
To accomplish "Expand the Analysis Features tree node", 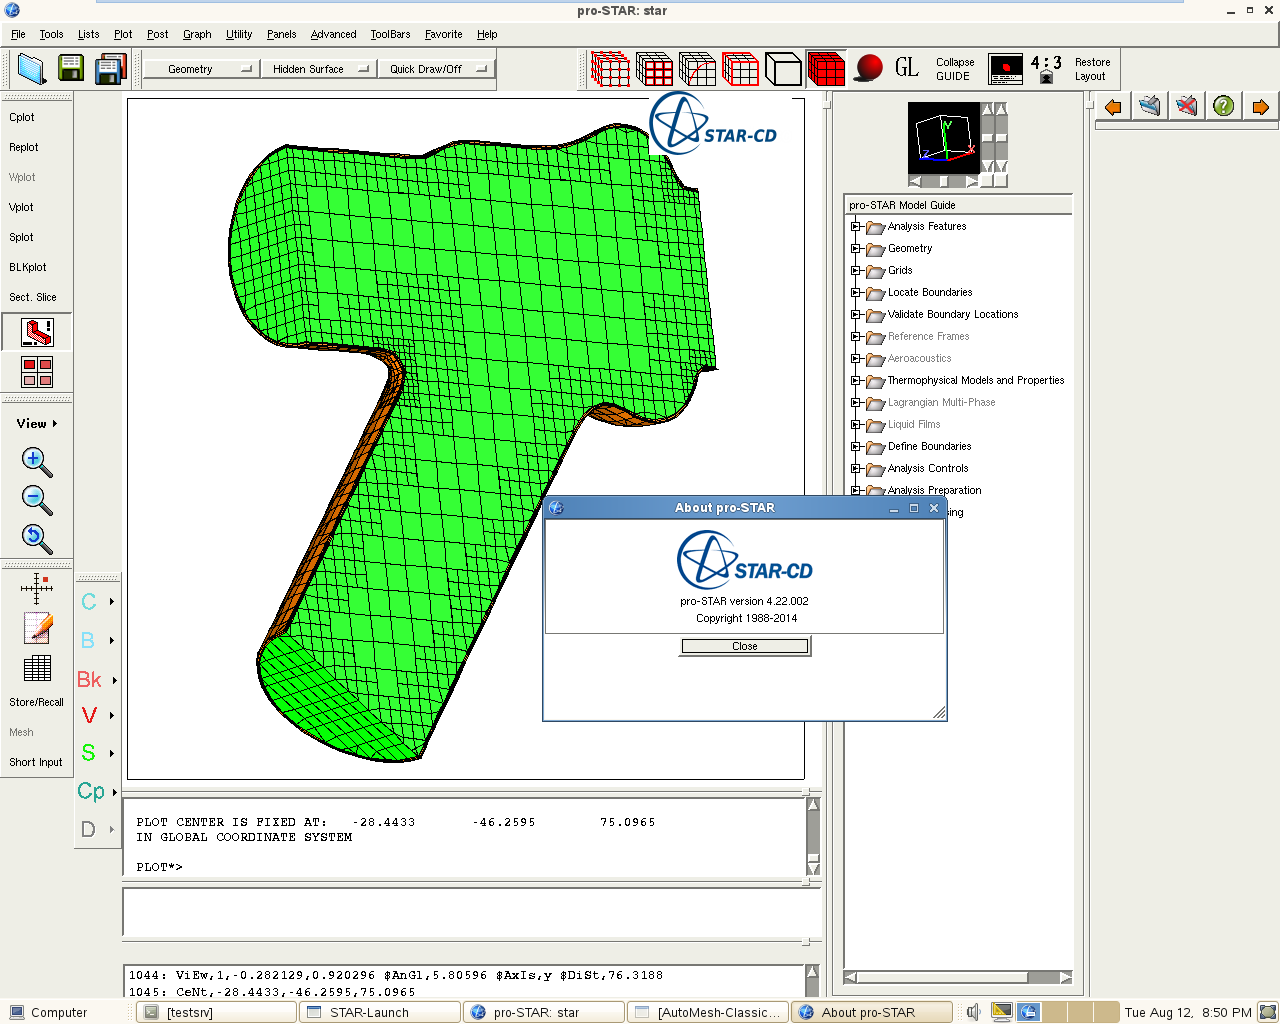I will click(x=856, y=227).
